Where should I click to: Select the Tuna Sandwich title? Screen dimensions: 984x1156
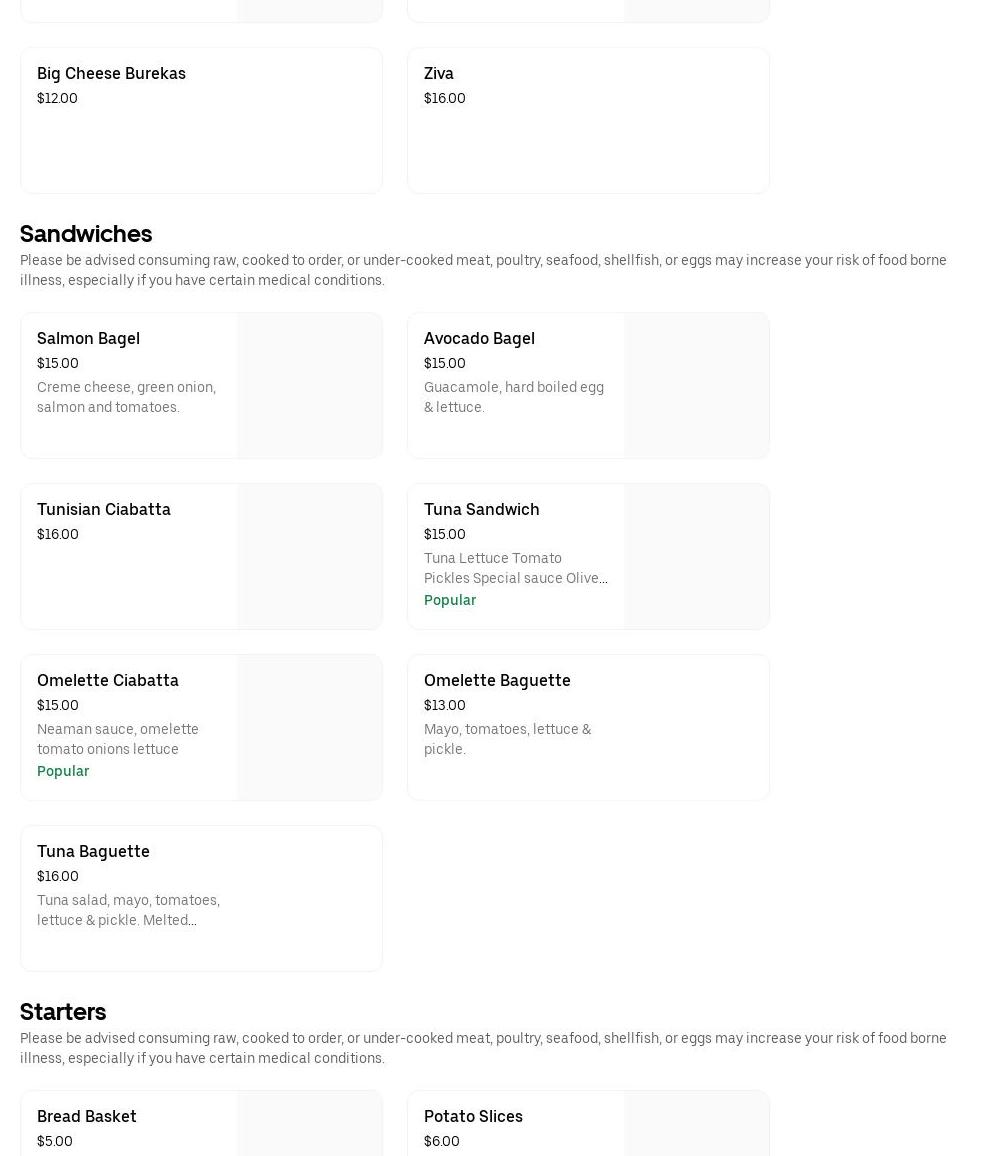pos(481,510)
